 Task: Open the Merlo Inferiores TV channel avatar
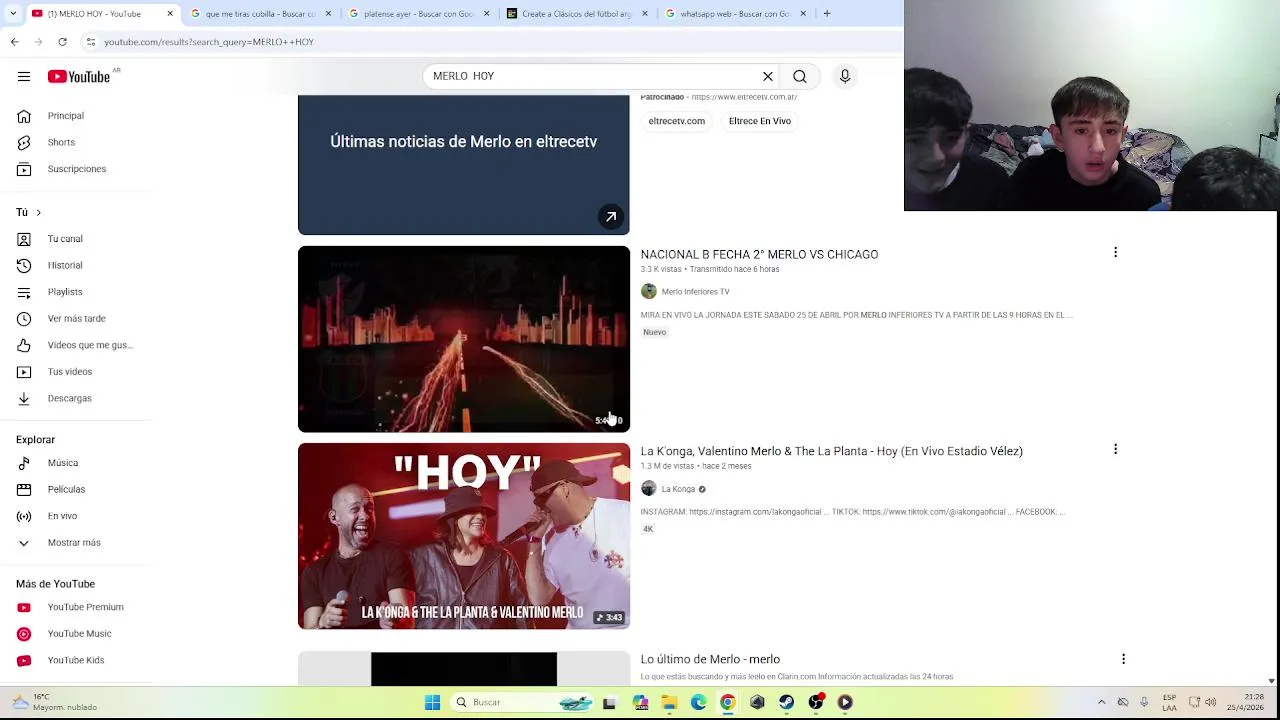tap(649, 291)
